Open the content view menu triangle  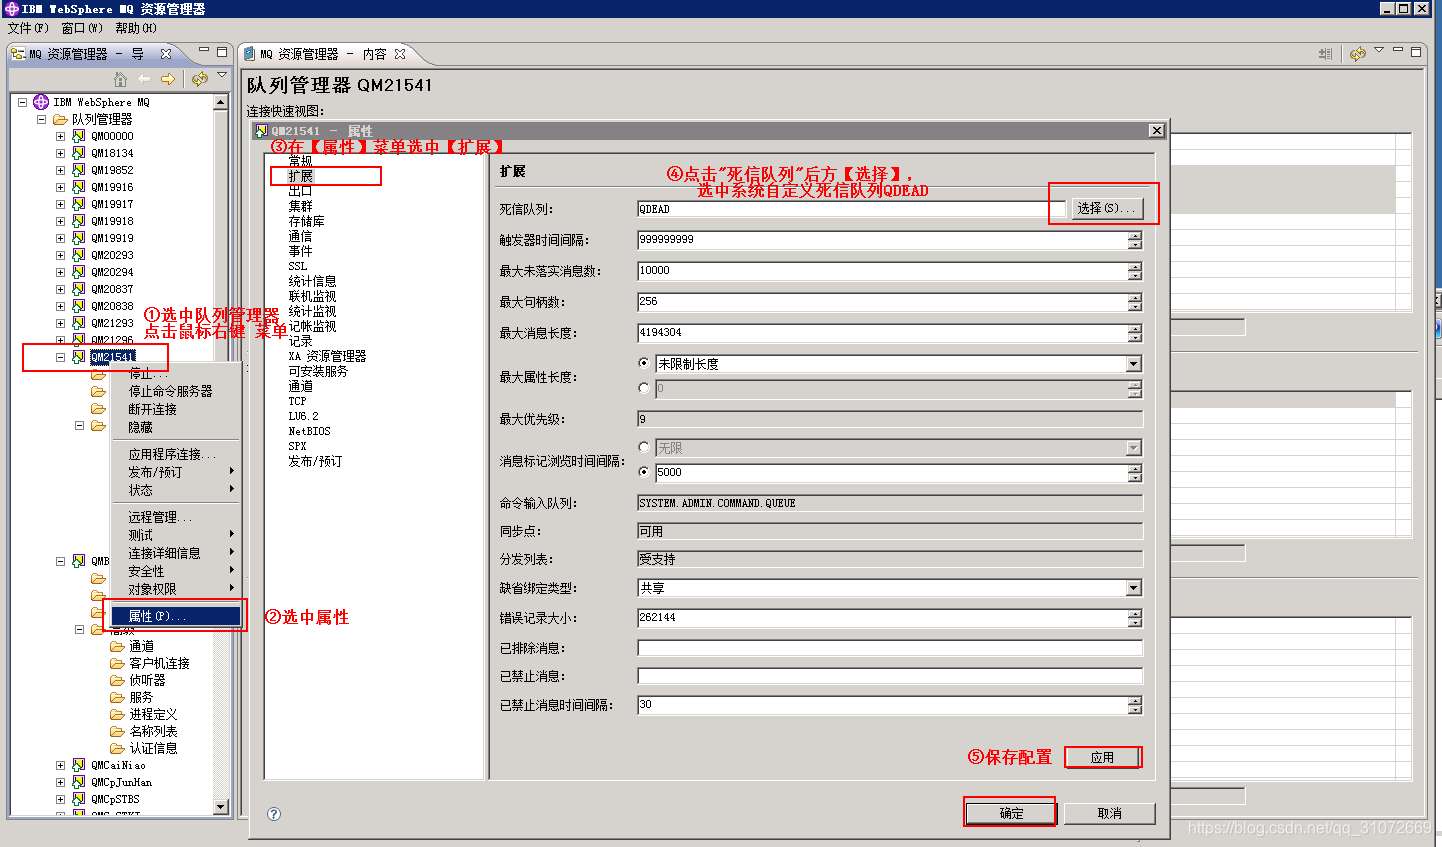tap(1379, 50)
